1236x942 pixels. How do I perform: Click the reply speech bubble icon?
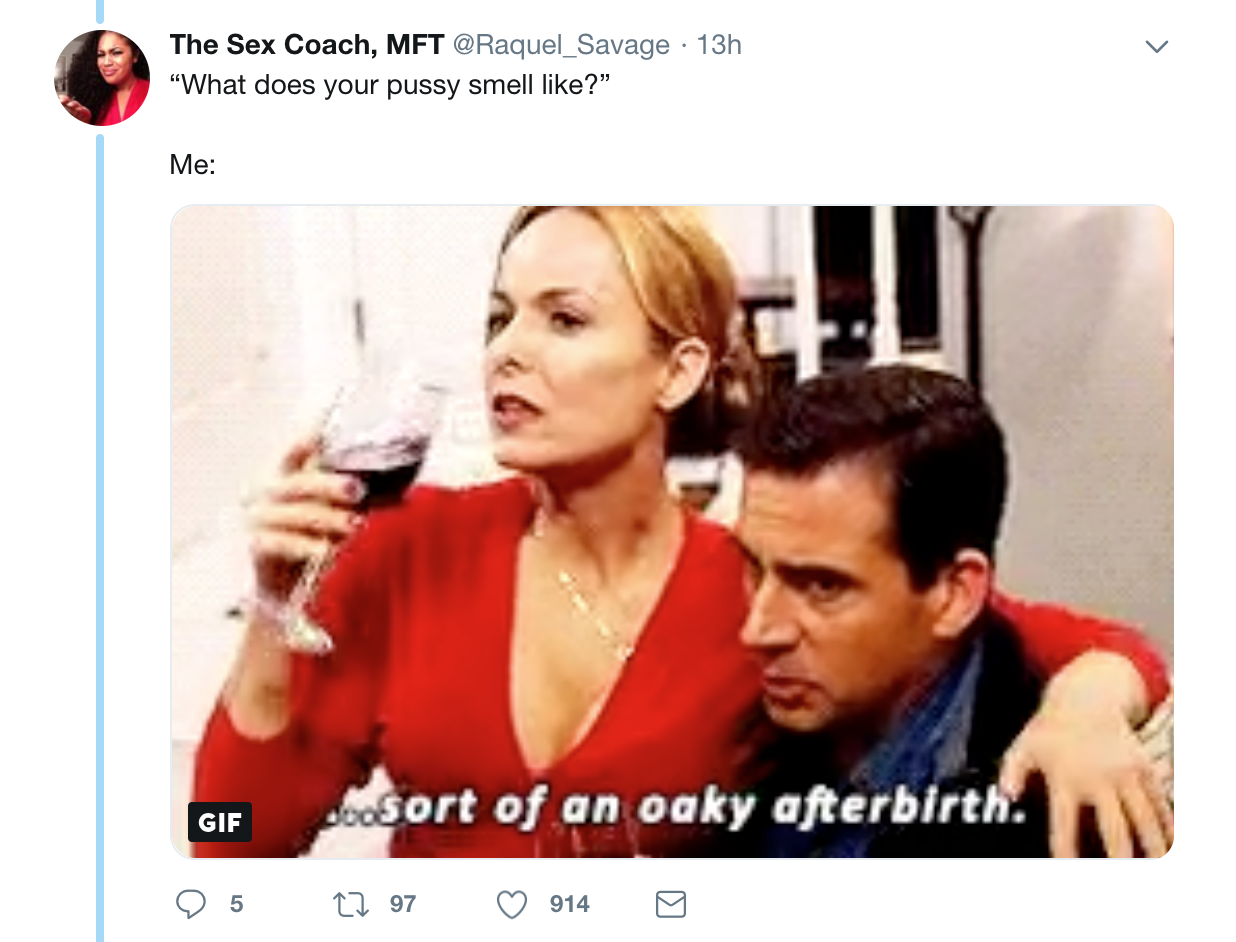(191, 904)
